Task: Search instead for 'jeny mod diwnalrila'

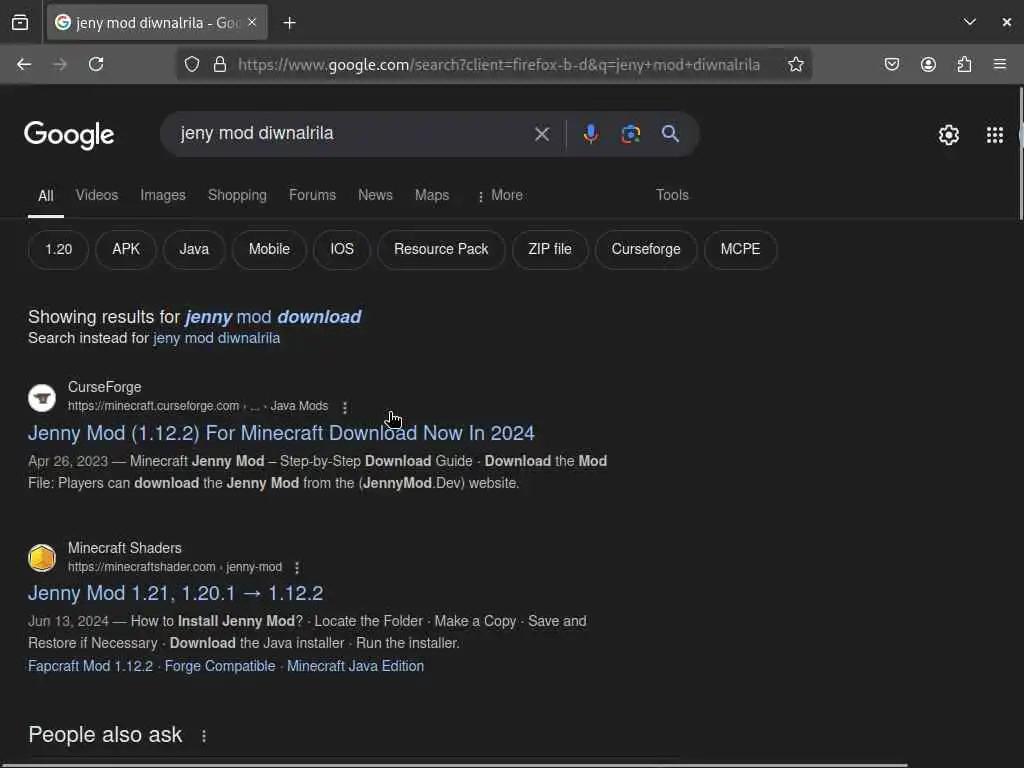Action: [216, 338]
